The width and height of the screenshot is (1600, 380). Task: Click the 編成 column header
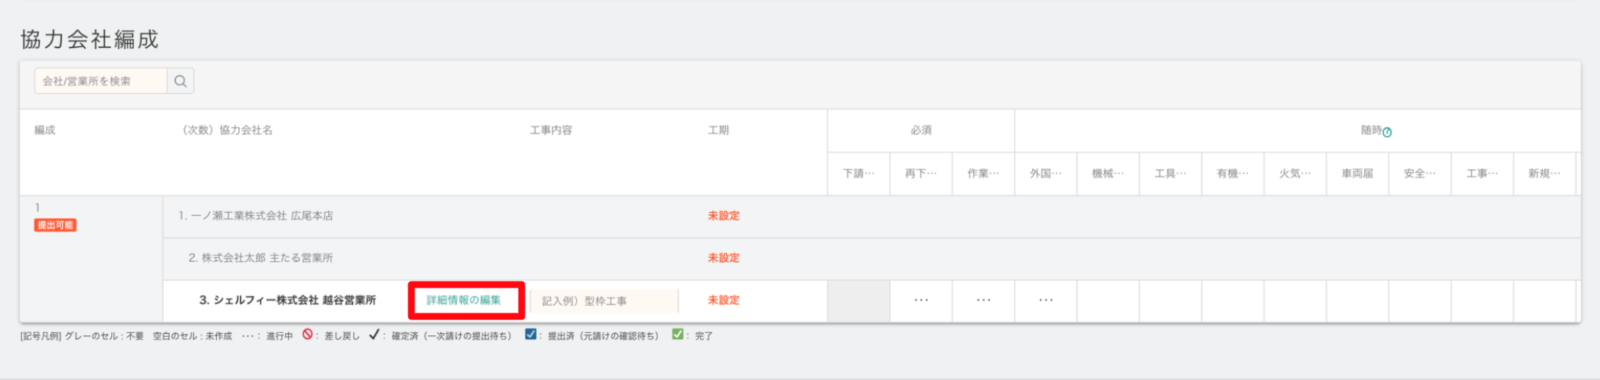(x=45, y=131)
